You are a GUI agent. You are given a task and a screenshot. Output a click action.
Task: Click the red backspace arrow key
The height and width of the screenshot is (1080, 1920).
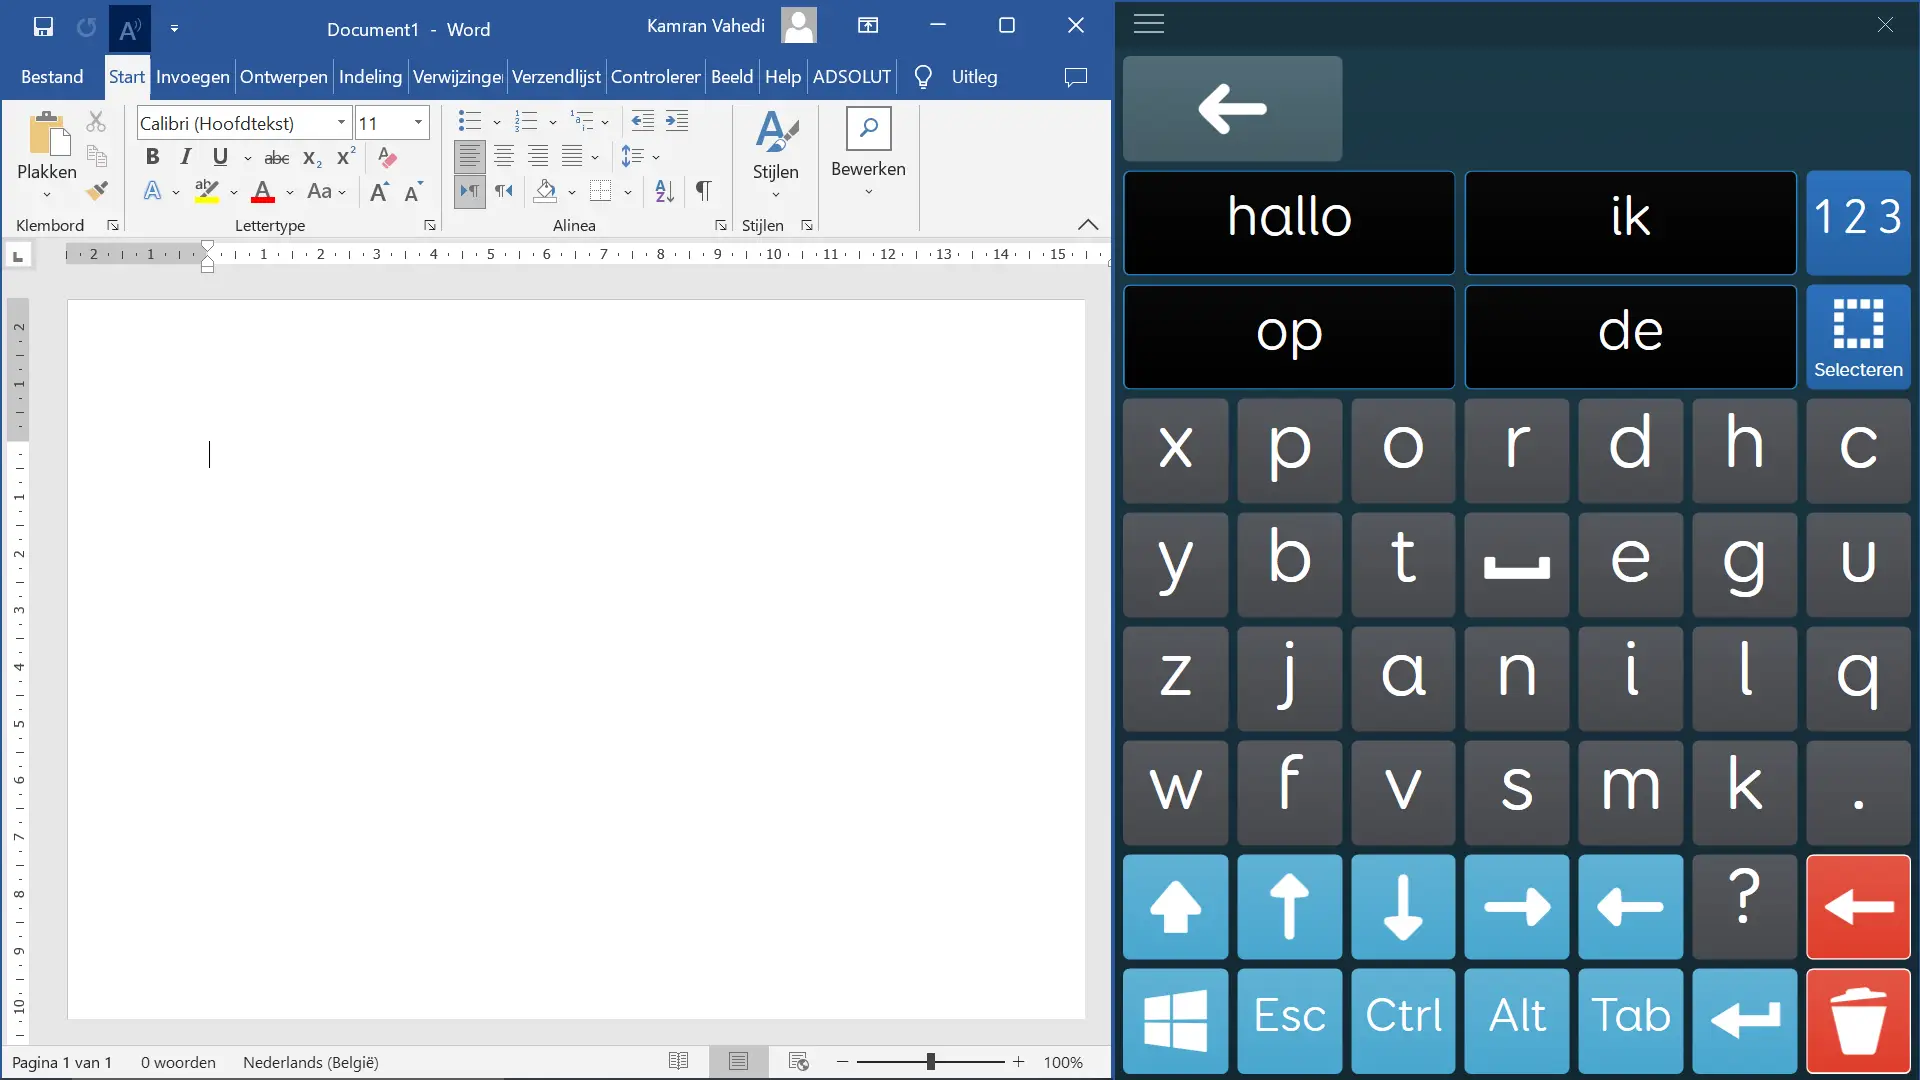pyautogui.click(x=1858, y=907)
